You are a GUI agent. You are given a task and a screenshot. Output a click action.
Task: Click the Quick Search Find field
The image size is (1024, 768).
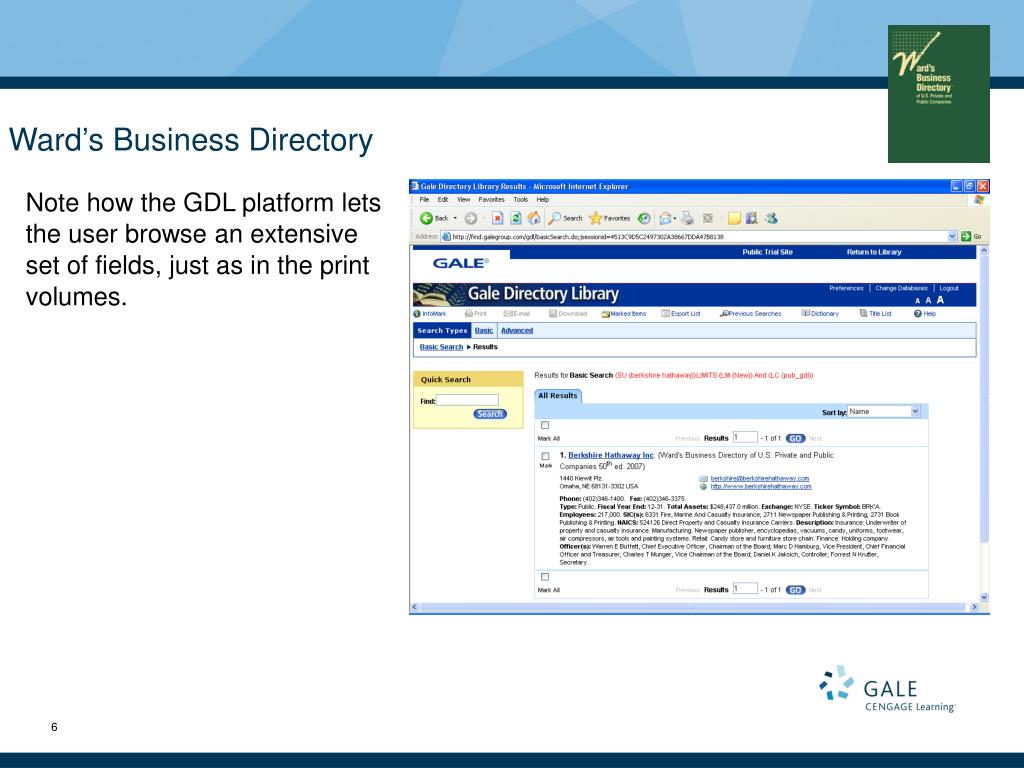click(x=467, y=400)
